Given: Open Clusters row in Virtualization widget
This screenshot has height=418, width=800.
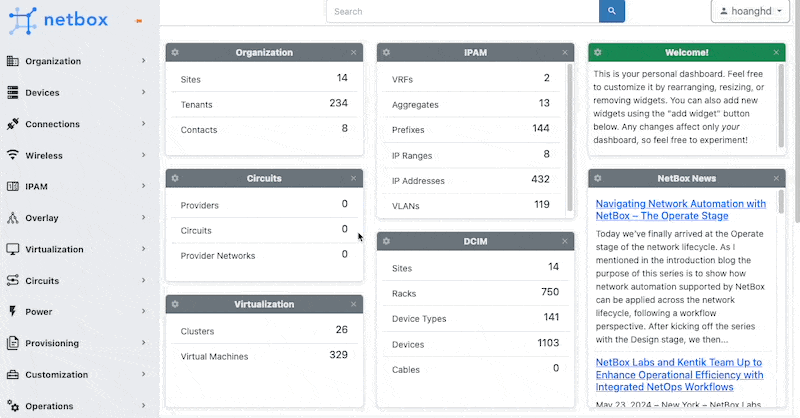Looking at the screenshot, I should [264, 331].
